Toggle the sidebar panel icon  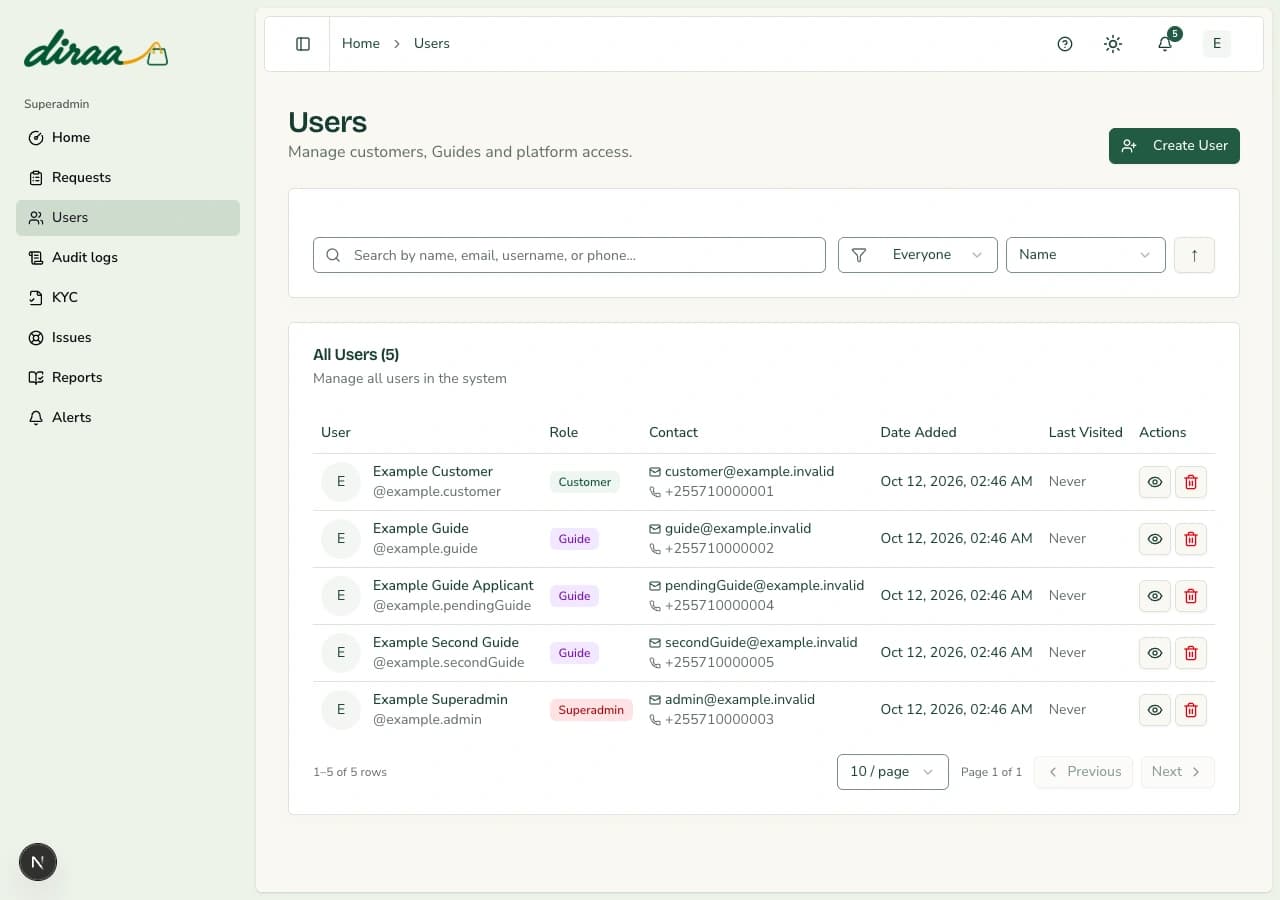point(303,44)
